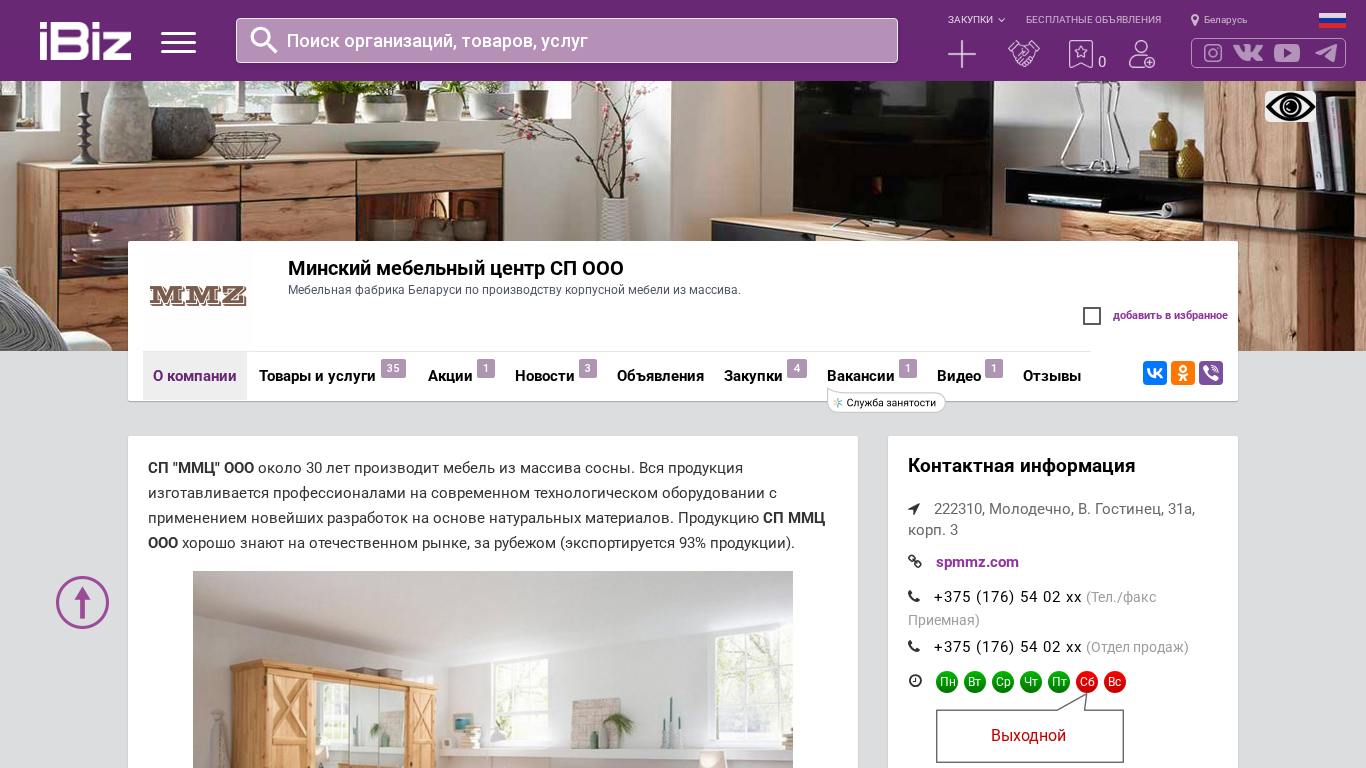Open the hamburger menu
The height and width of the screenshot is (768, 1366).
click(x=178, y=42)
